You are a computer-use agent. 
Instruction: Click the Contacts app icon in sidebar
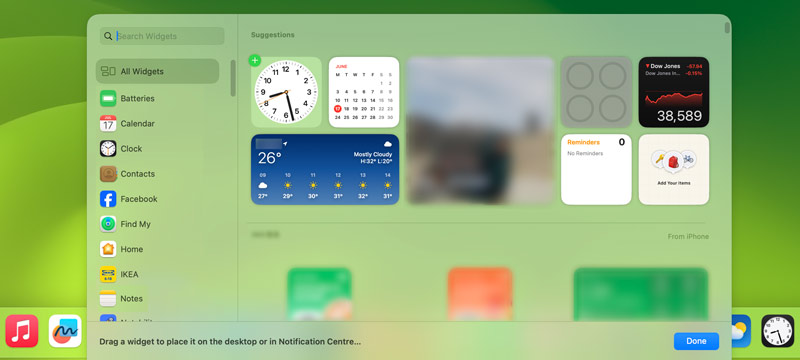coord(108,174)
